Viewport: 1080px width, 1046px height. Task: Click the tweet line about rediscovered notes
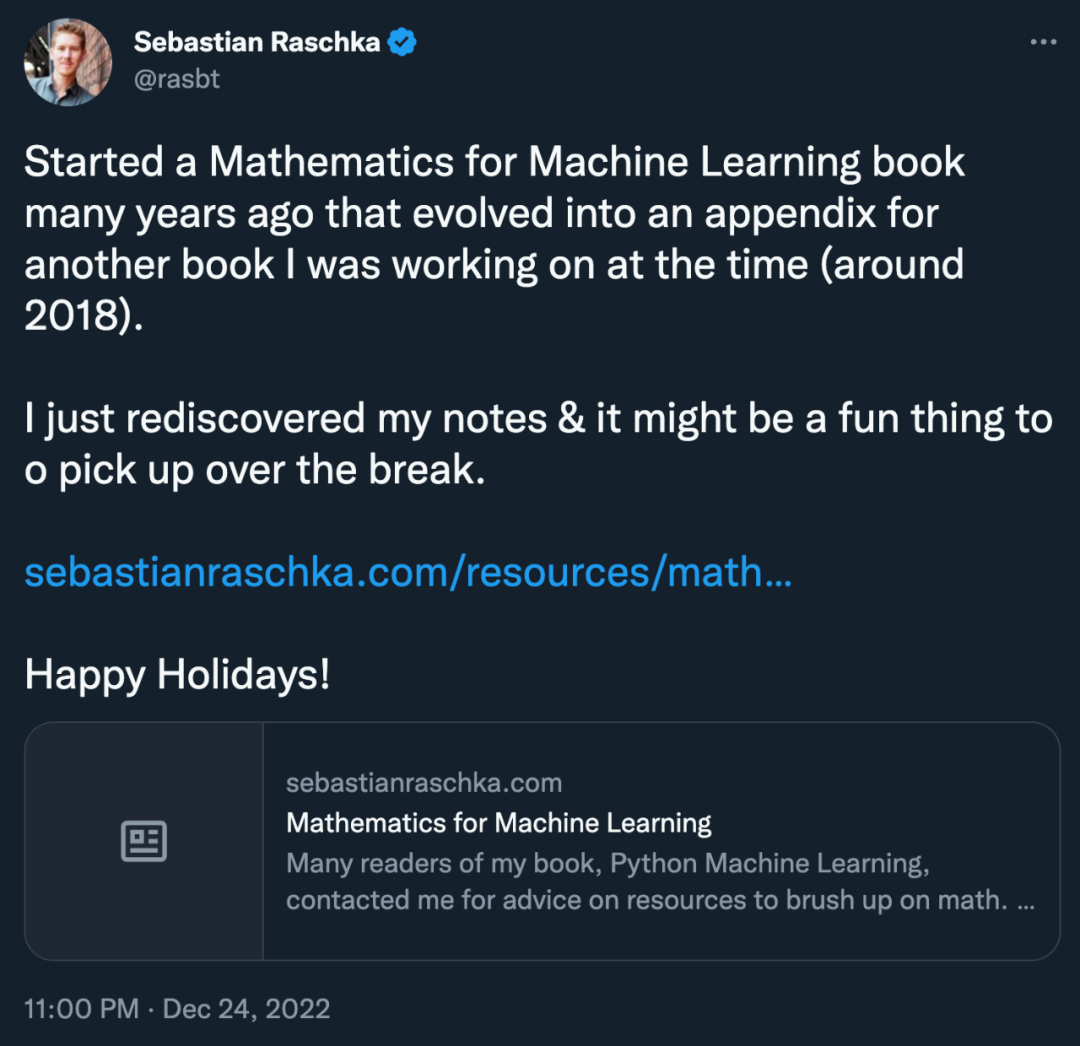coord(539,419)
